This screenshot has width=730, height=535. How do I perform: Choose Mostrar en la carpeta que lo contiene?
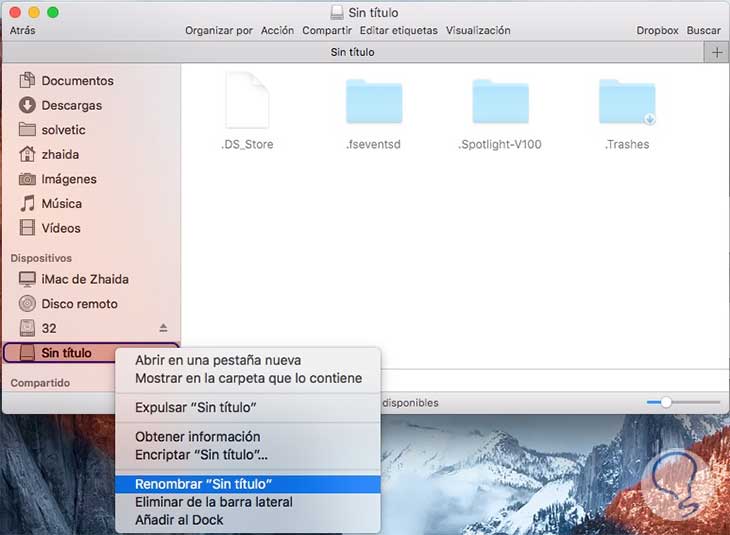click(248, 378)
